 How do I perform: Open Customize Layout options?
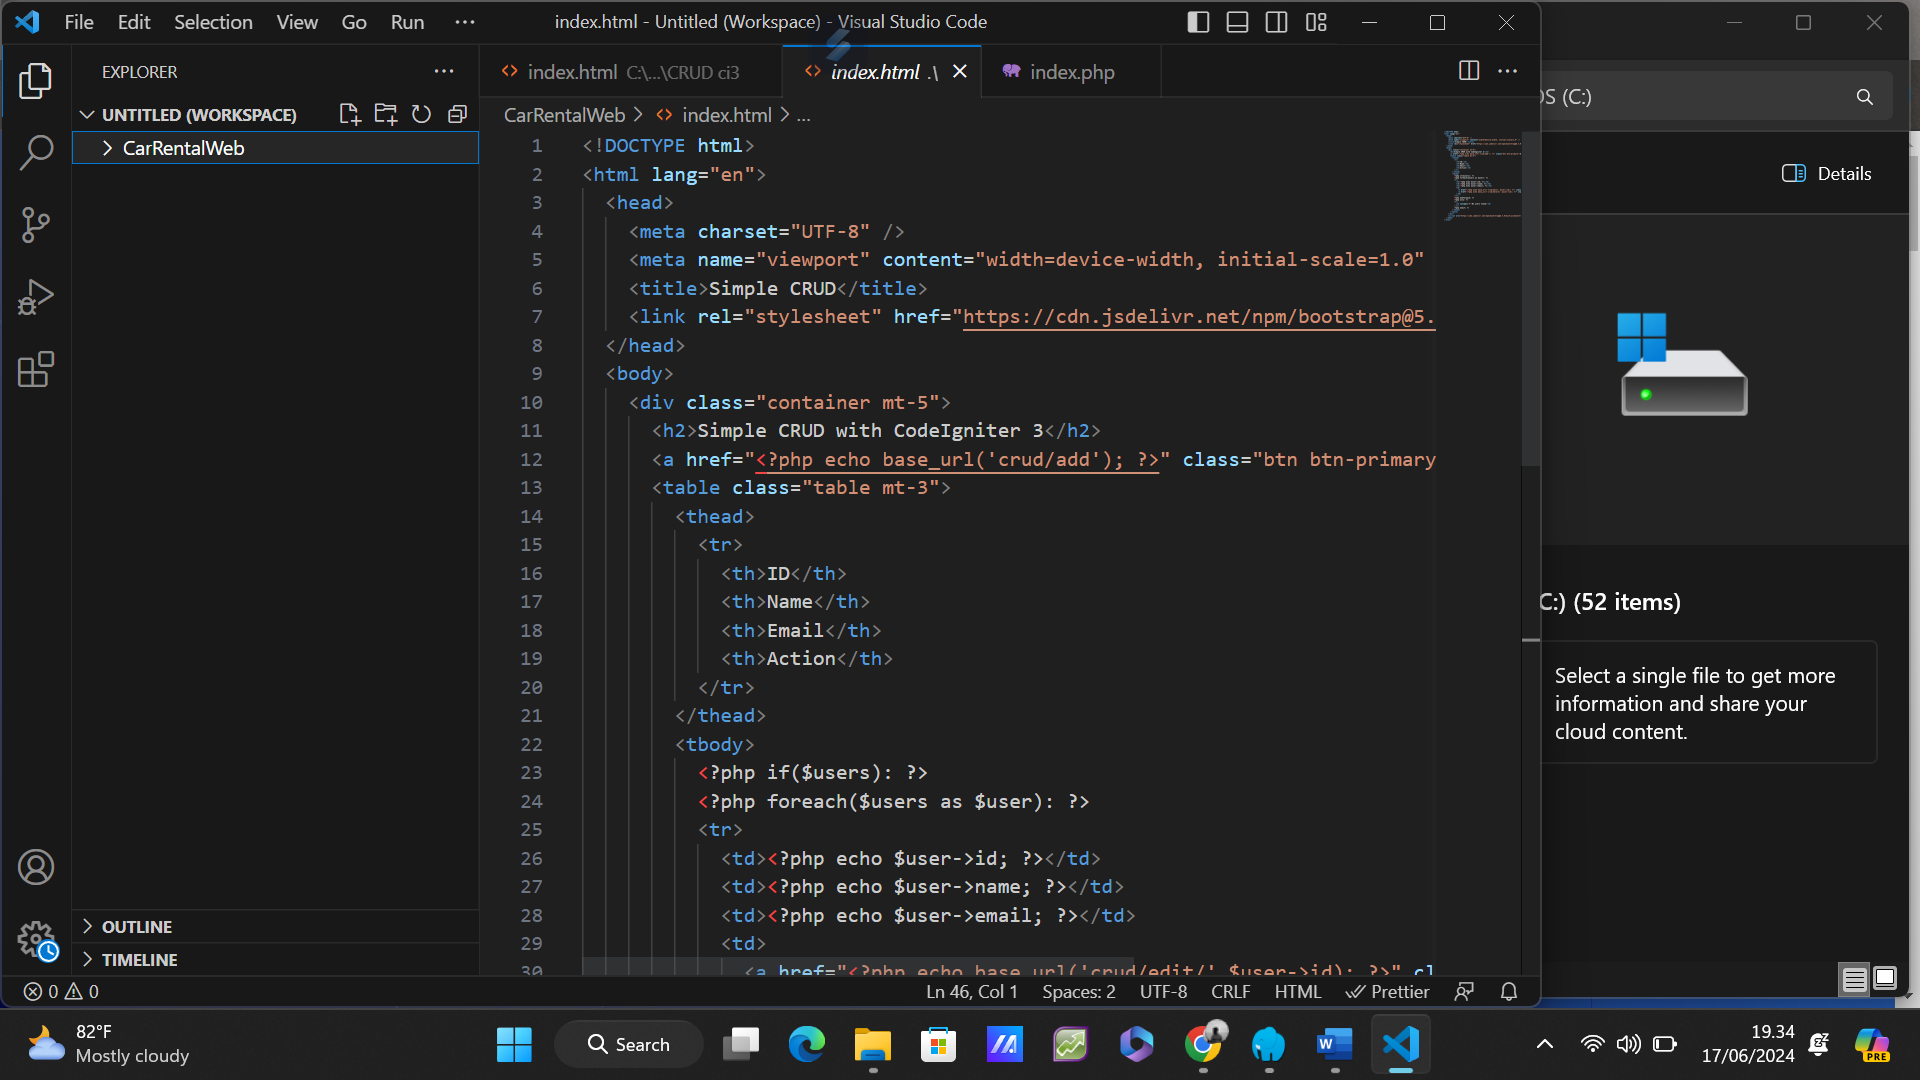1316,22
